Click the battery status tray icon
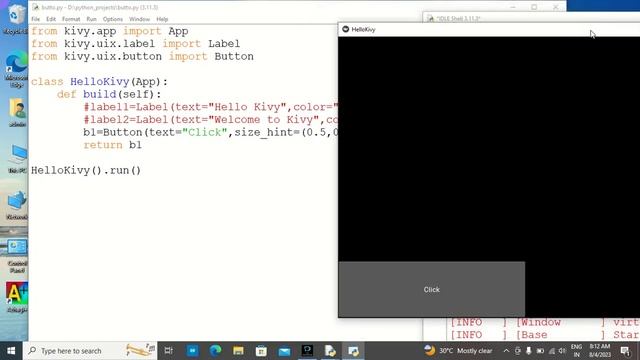This screenshot has width=640, height=360. (x=540, y=351)
